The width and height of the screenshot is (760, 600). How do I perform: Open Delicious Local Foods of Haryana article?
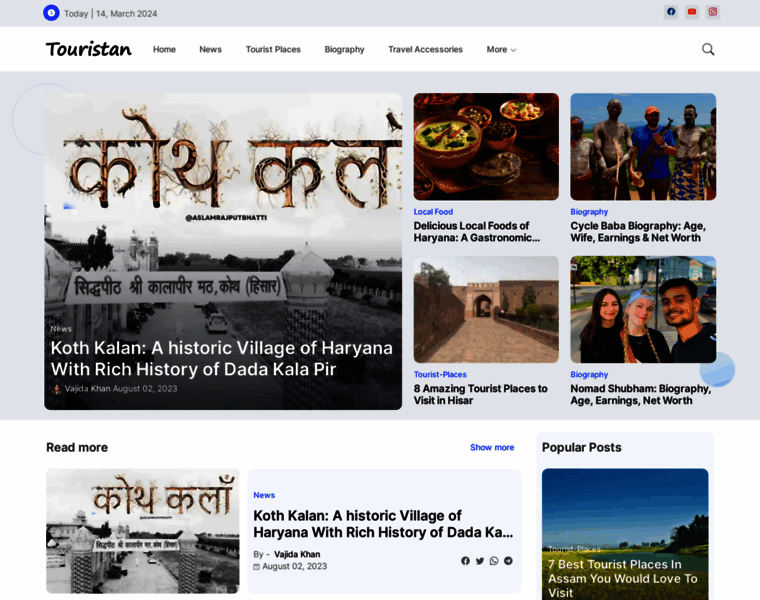point(476,232)
